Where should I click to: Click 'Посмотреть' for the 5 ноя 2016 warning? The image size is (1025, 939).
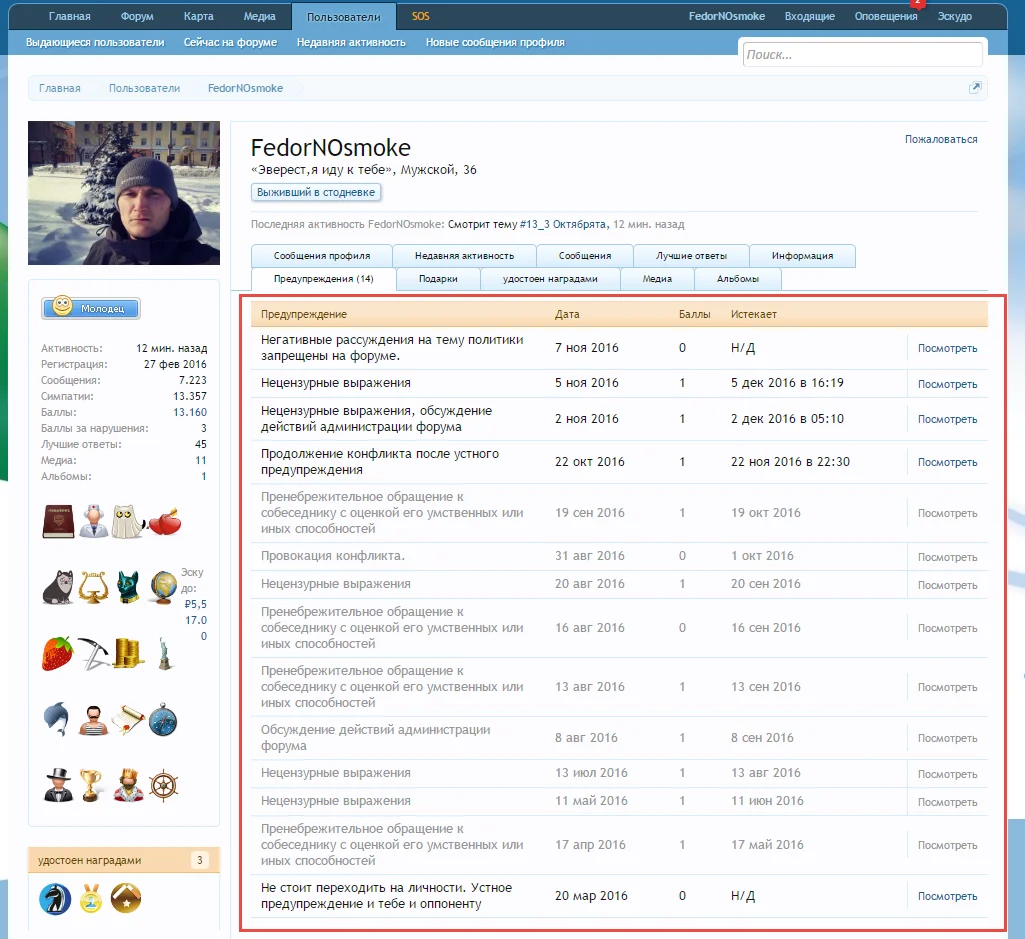click(947, 384)
